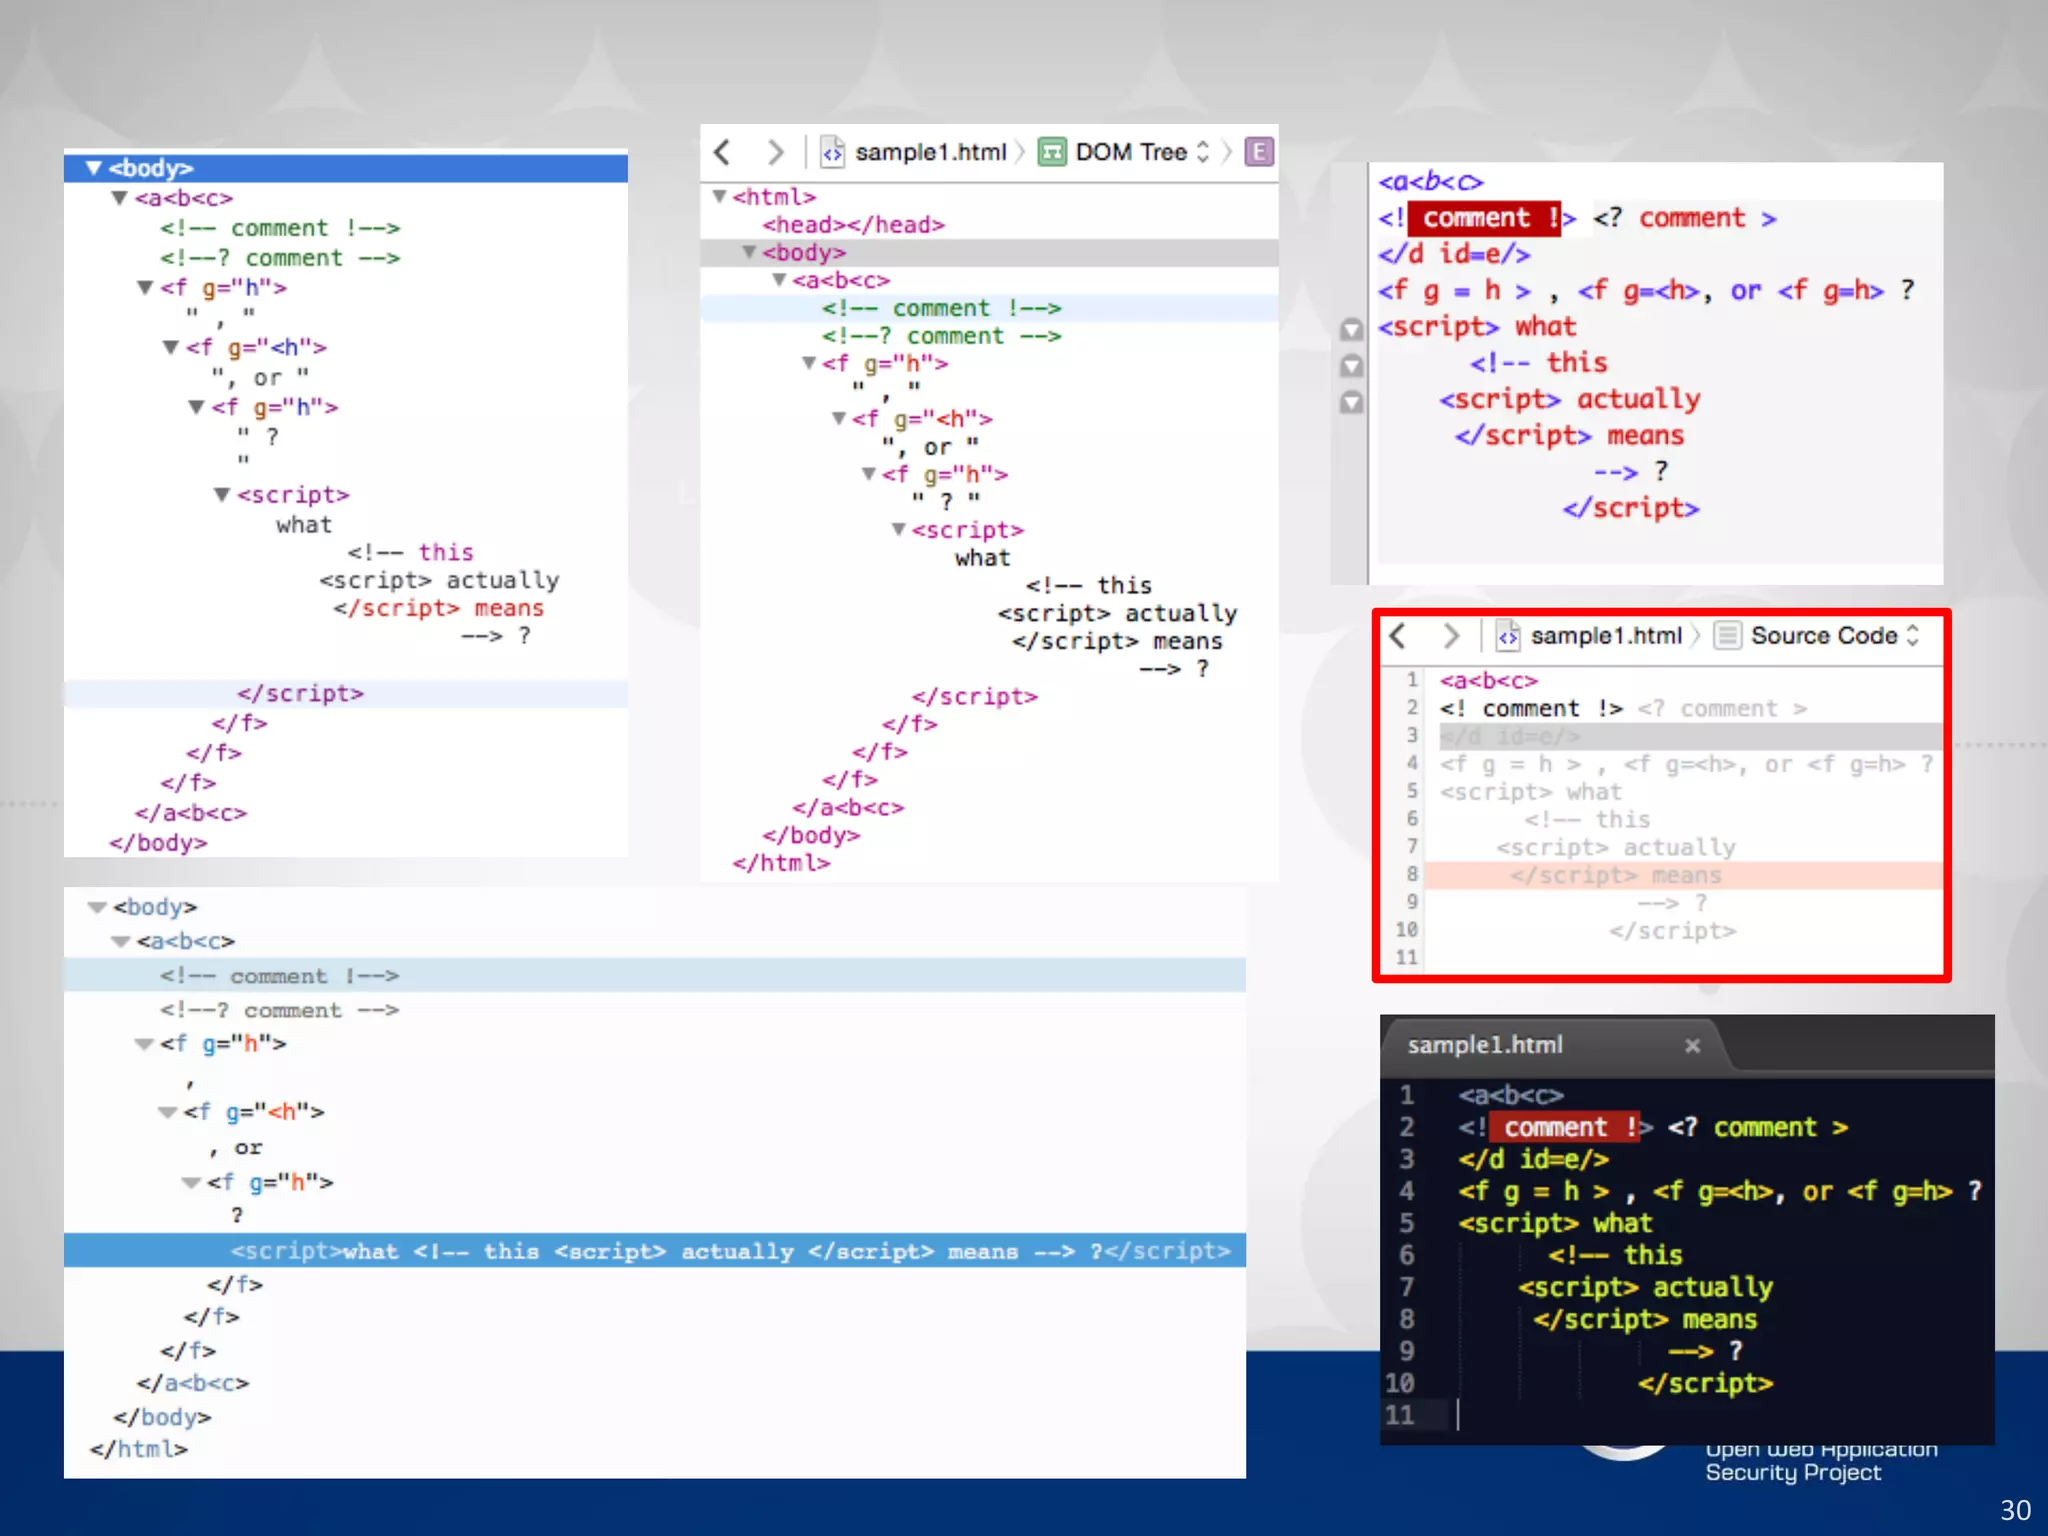This screenshot has height=1536, width=2048.
Task: Select the sample1.html tab in the dark editor
Action: point(1485,1045)
